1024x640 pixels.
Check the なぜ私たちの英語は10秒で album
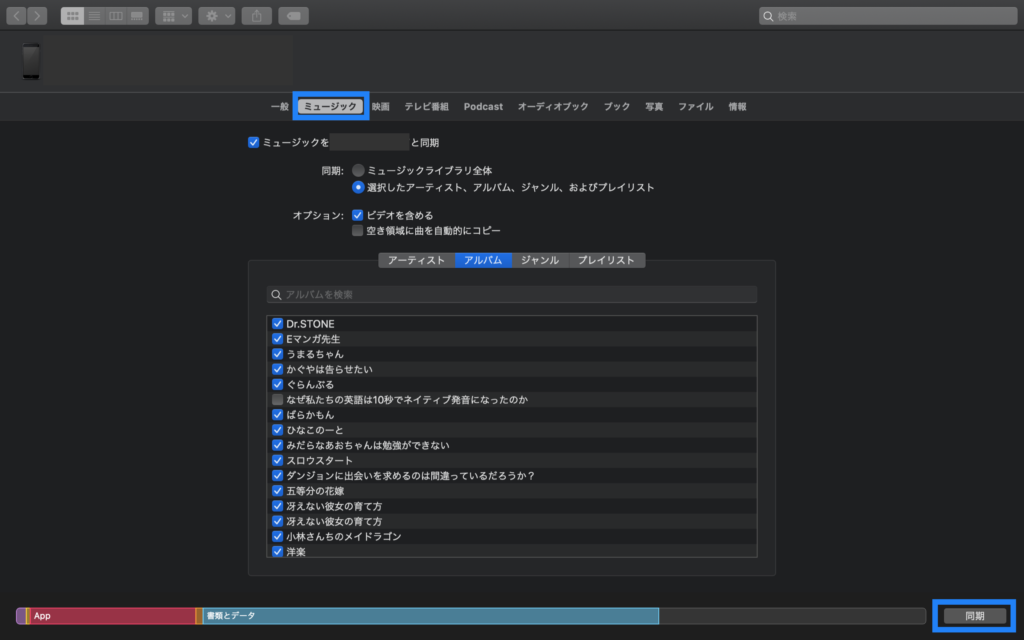click(278, 400)
